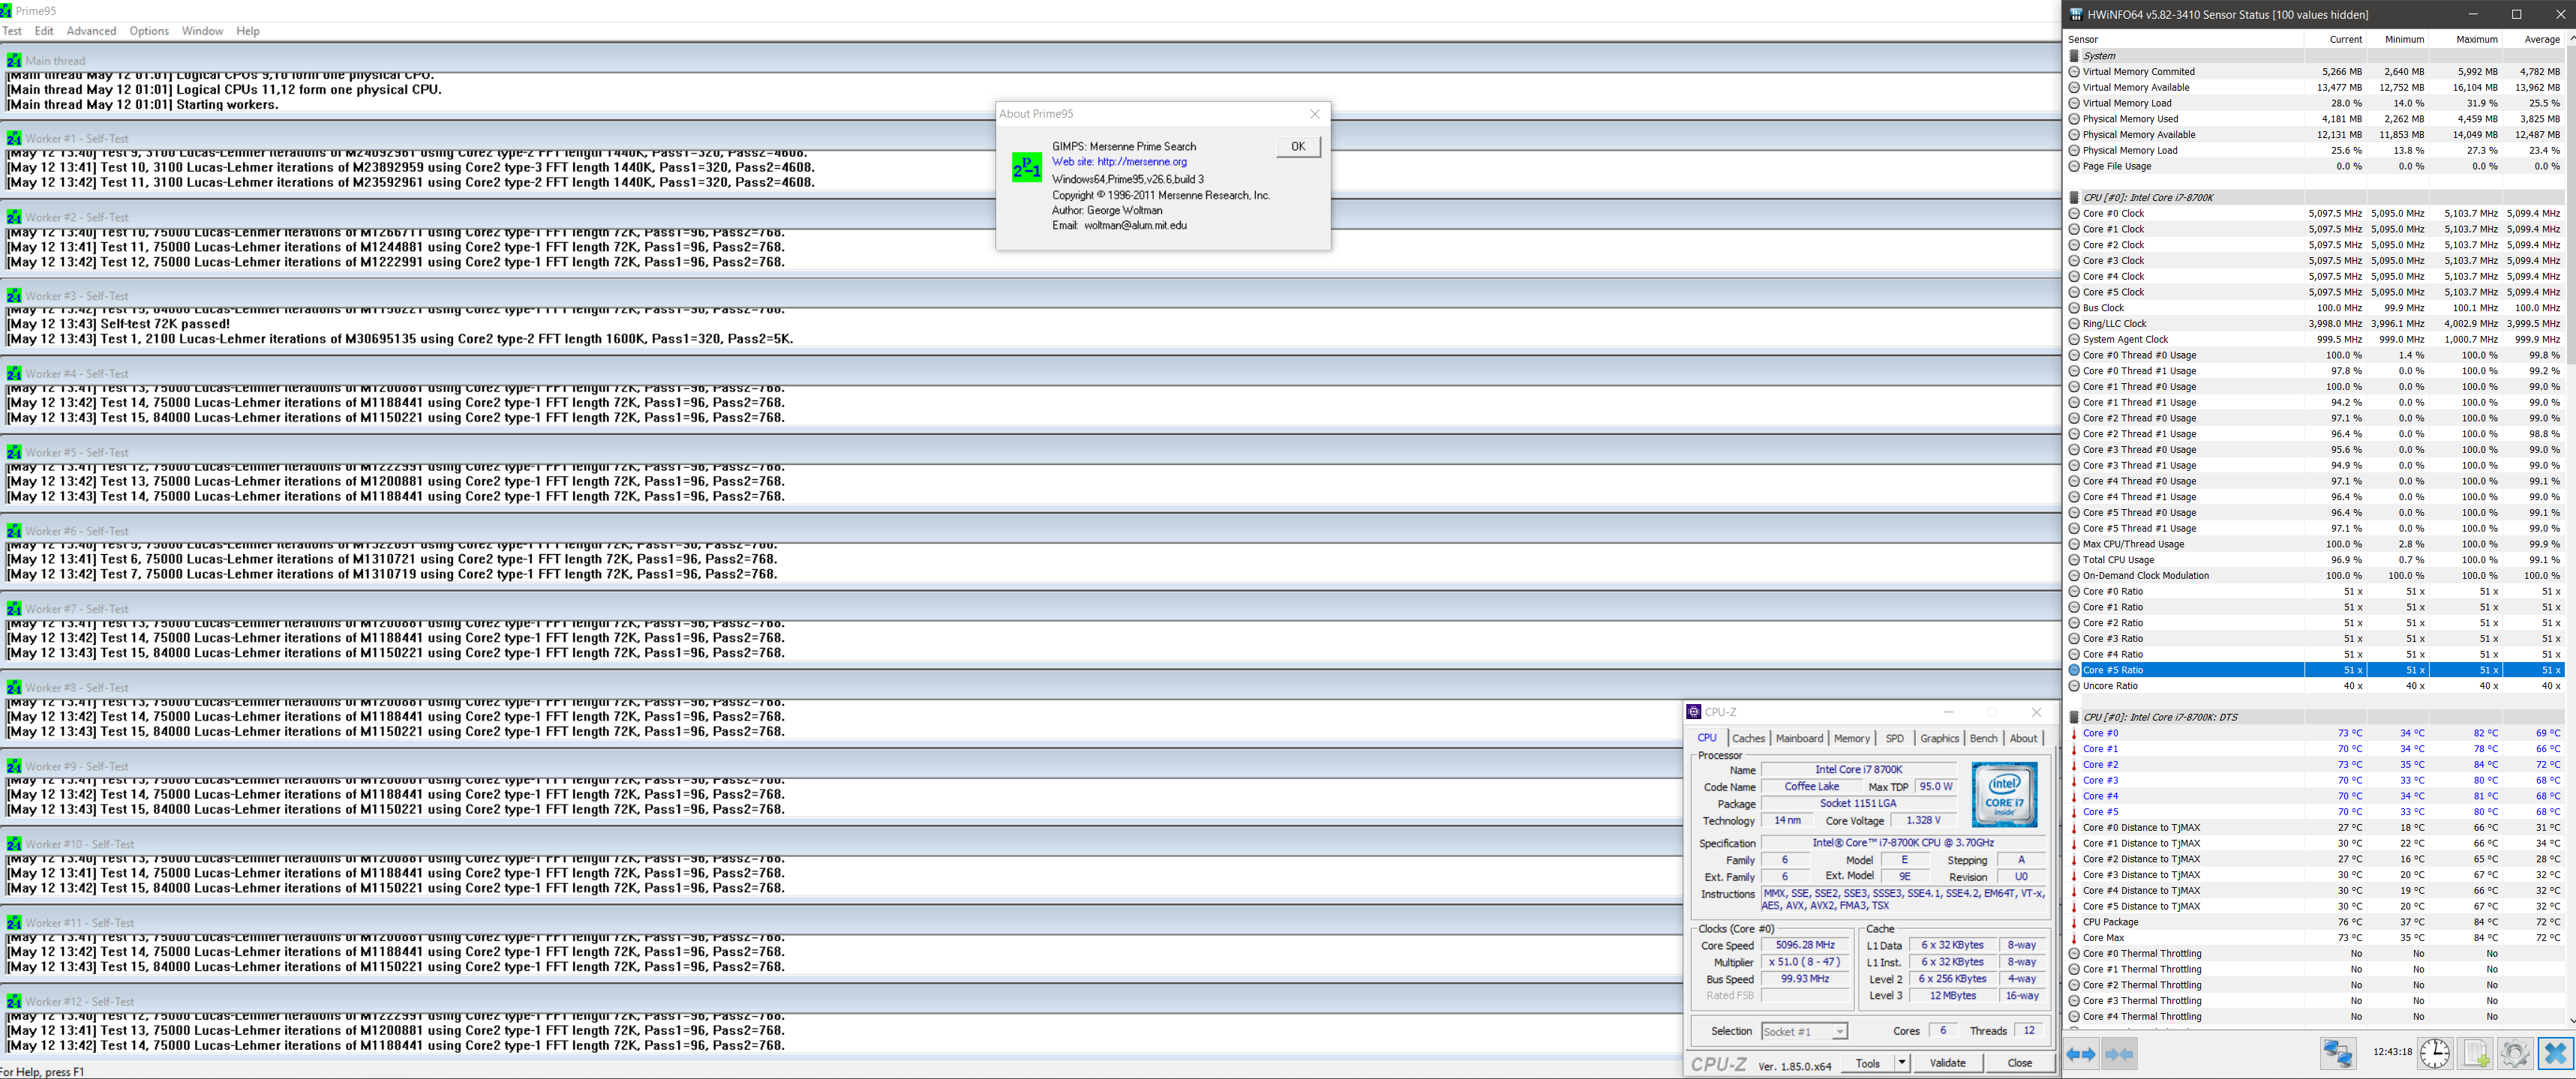Click the Prime95 icon in About dialog
This screenshot has width=2576, height=1079.
click(x=1026, y=167)
